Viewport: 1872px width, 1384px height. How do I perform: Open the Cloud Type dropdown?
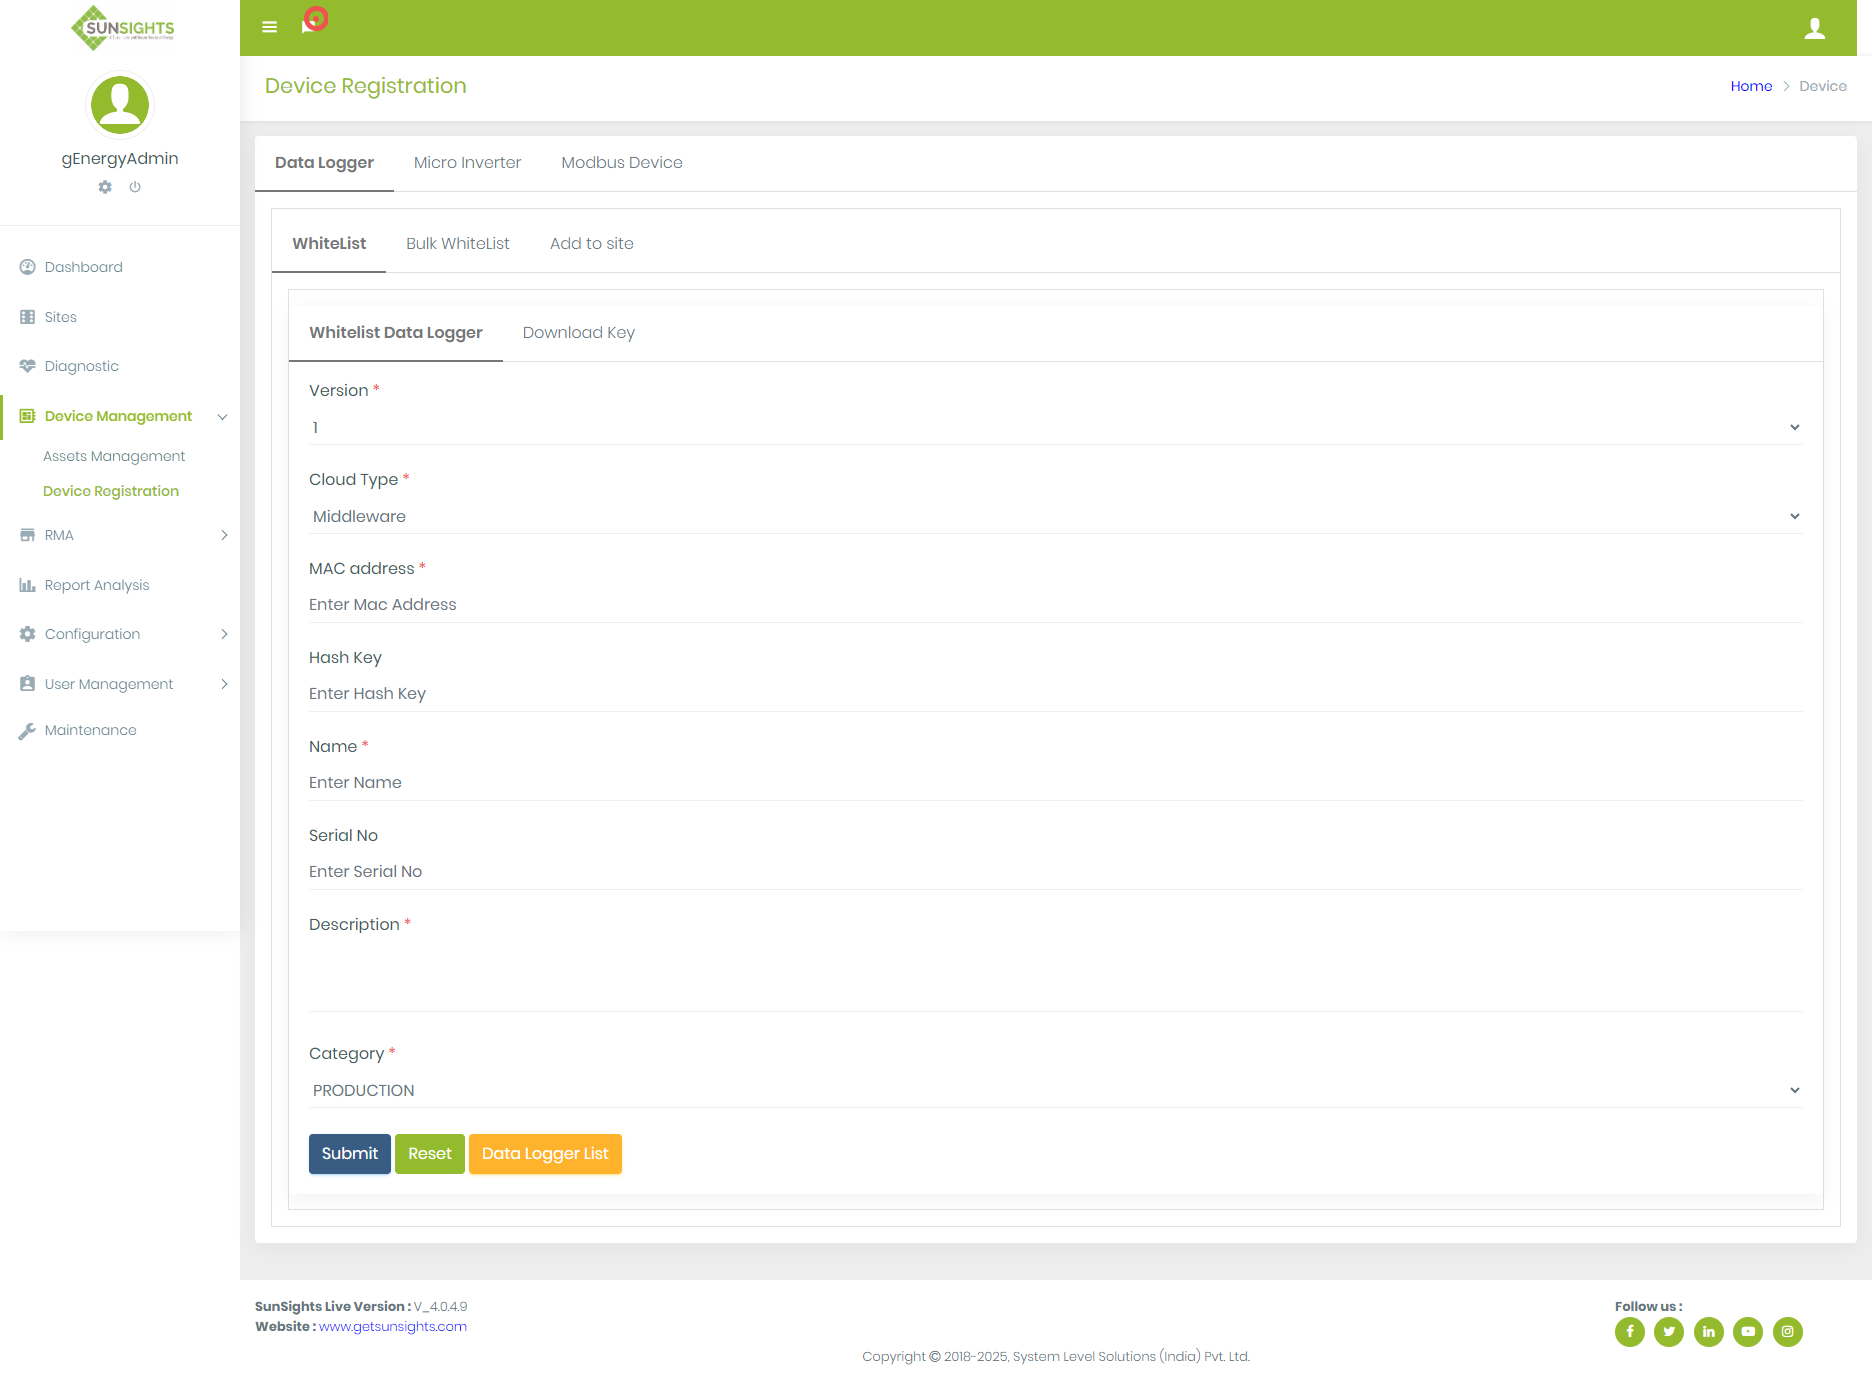pyautogui.click(x=1055, y=516)
